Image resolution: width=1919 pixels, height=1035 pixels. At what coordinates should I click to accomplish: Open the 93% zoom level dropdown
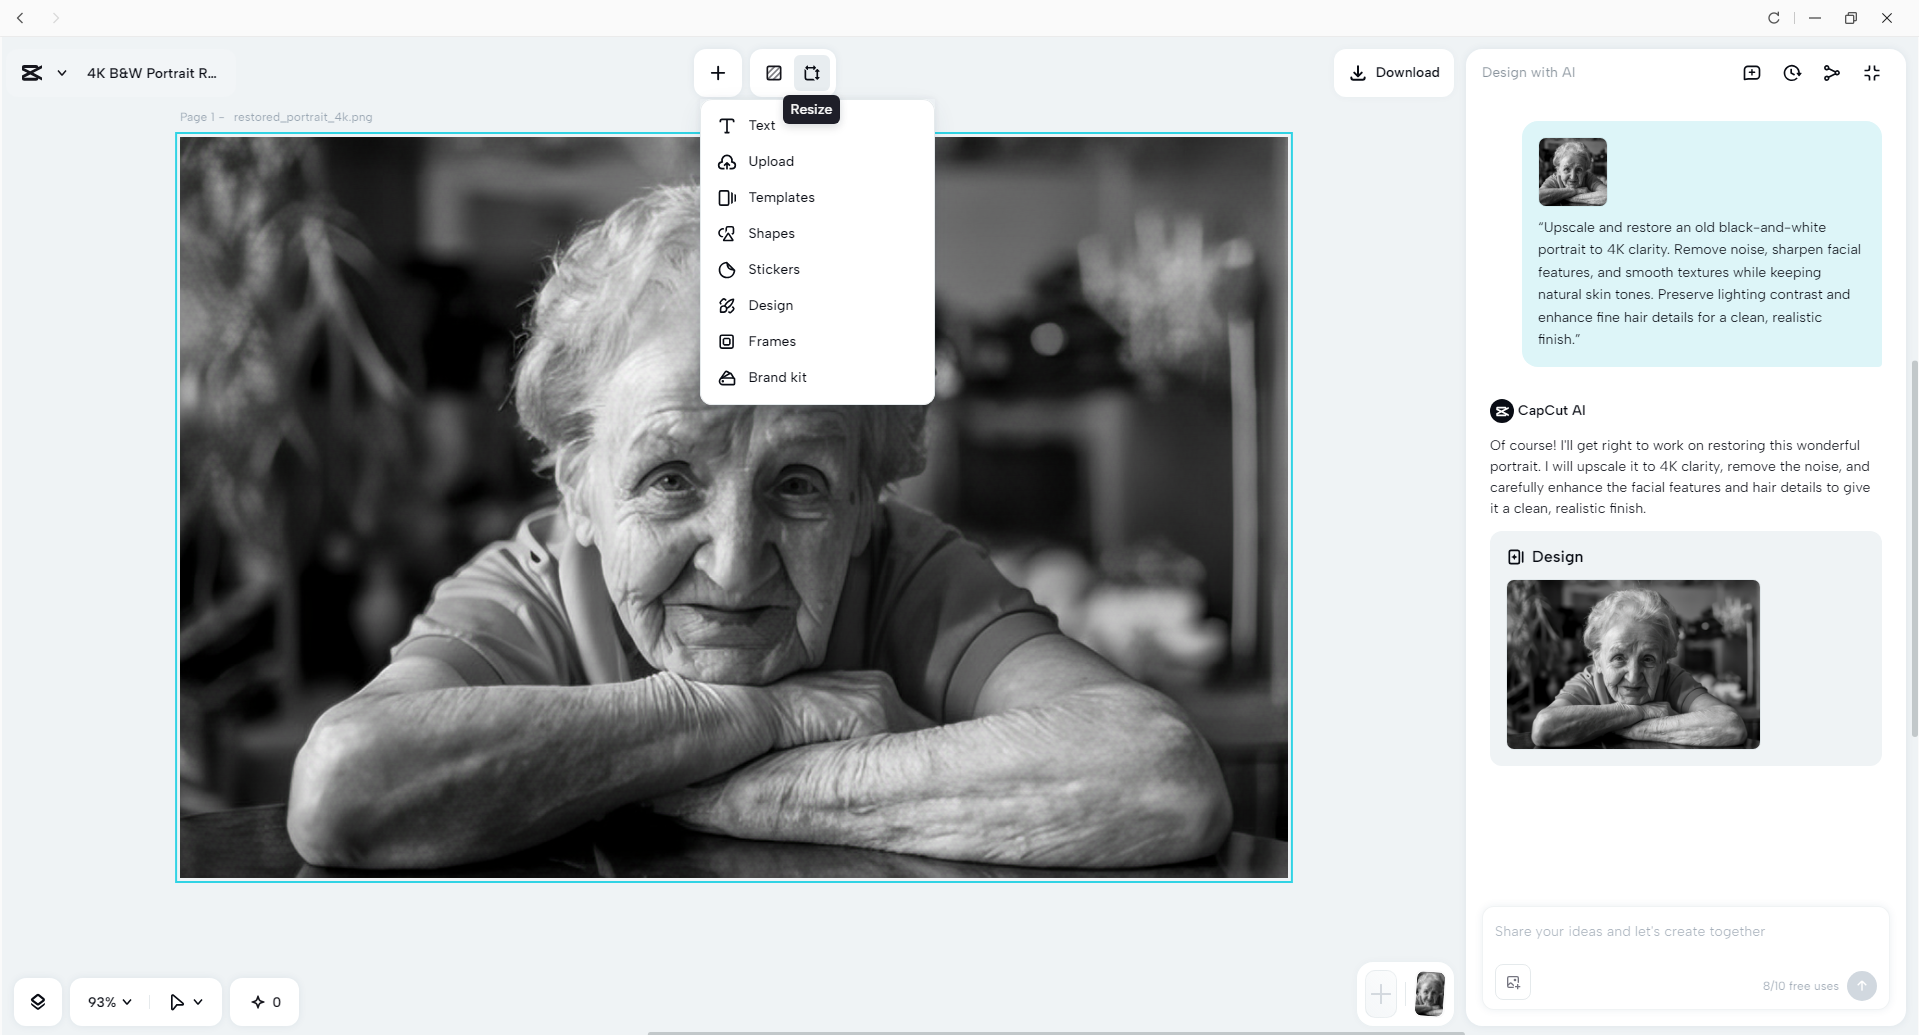(110, 1002)
